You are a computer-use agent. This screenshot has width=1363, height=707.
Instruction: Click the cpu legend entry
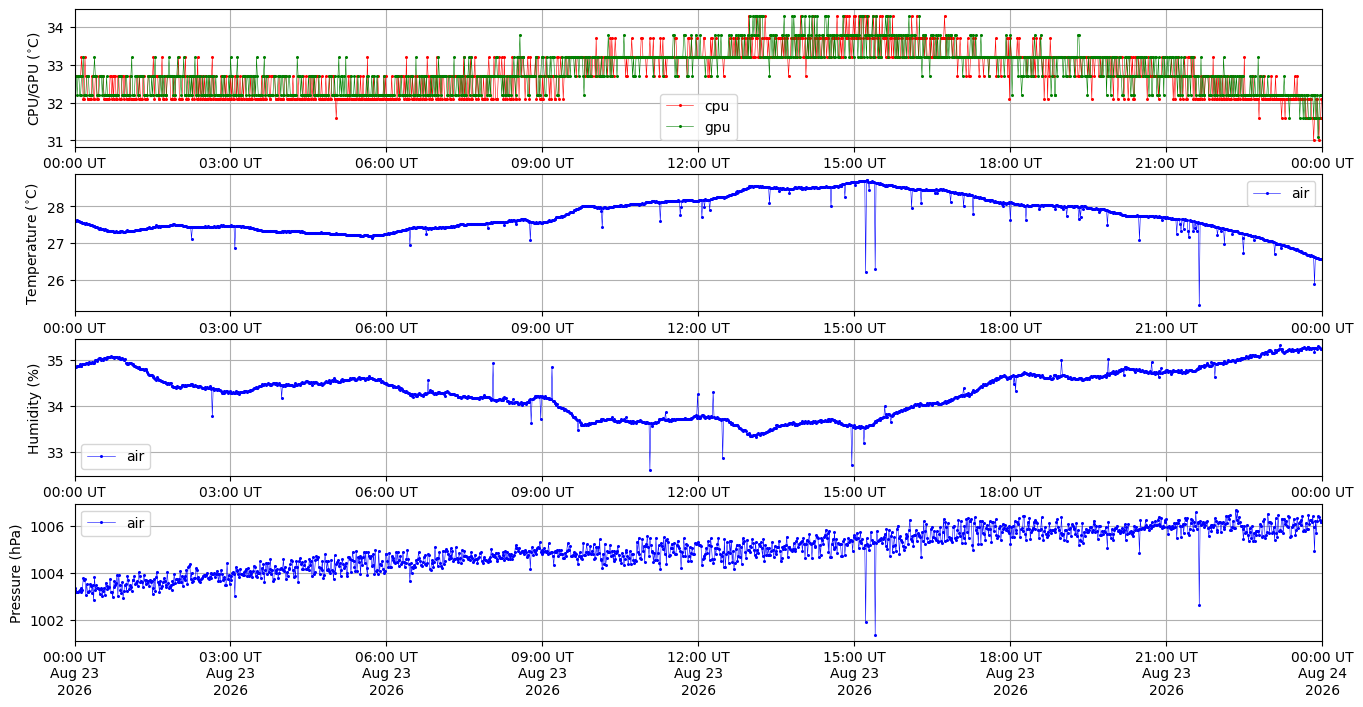(698, 106)
